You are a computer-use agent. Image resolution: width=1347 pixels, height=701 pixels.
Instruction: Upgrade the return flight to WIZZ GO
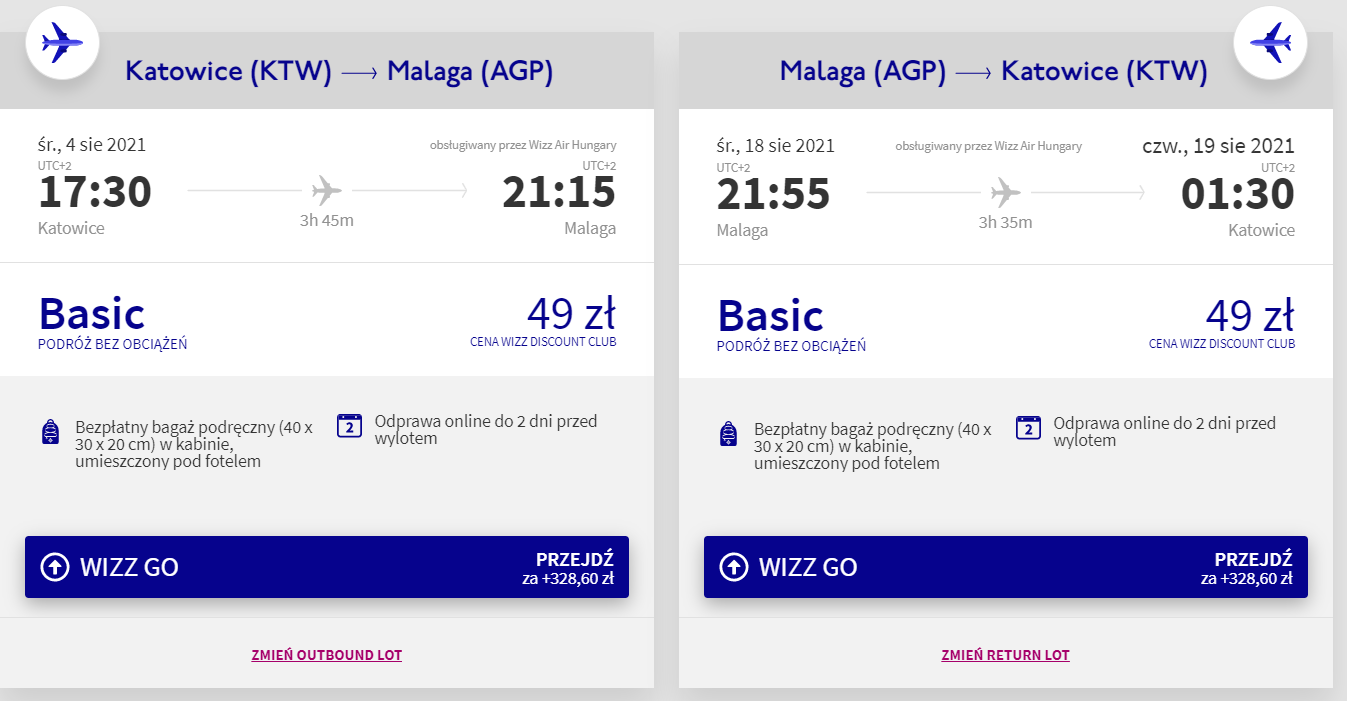click(1006, 567)
